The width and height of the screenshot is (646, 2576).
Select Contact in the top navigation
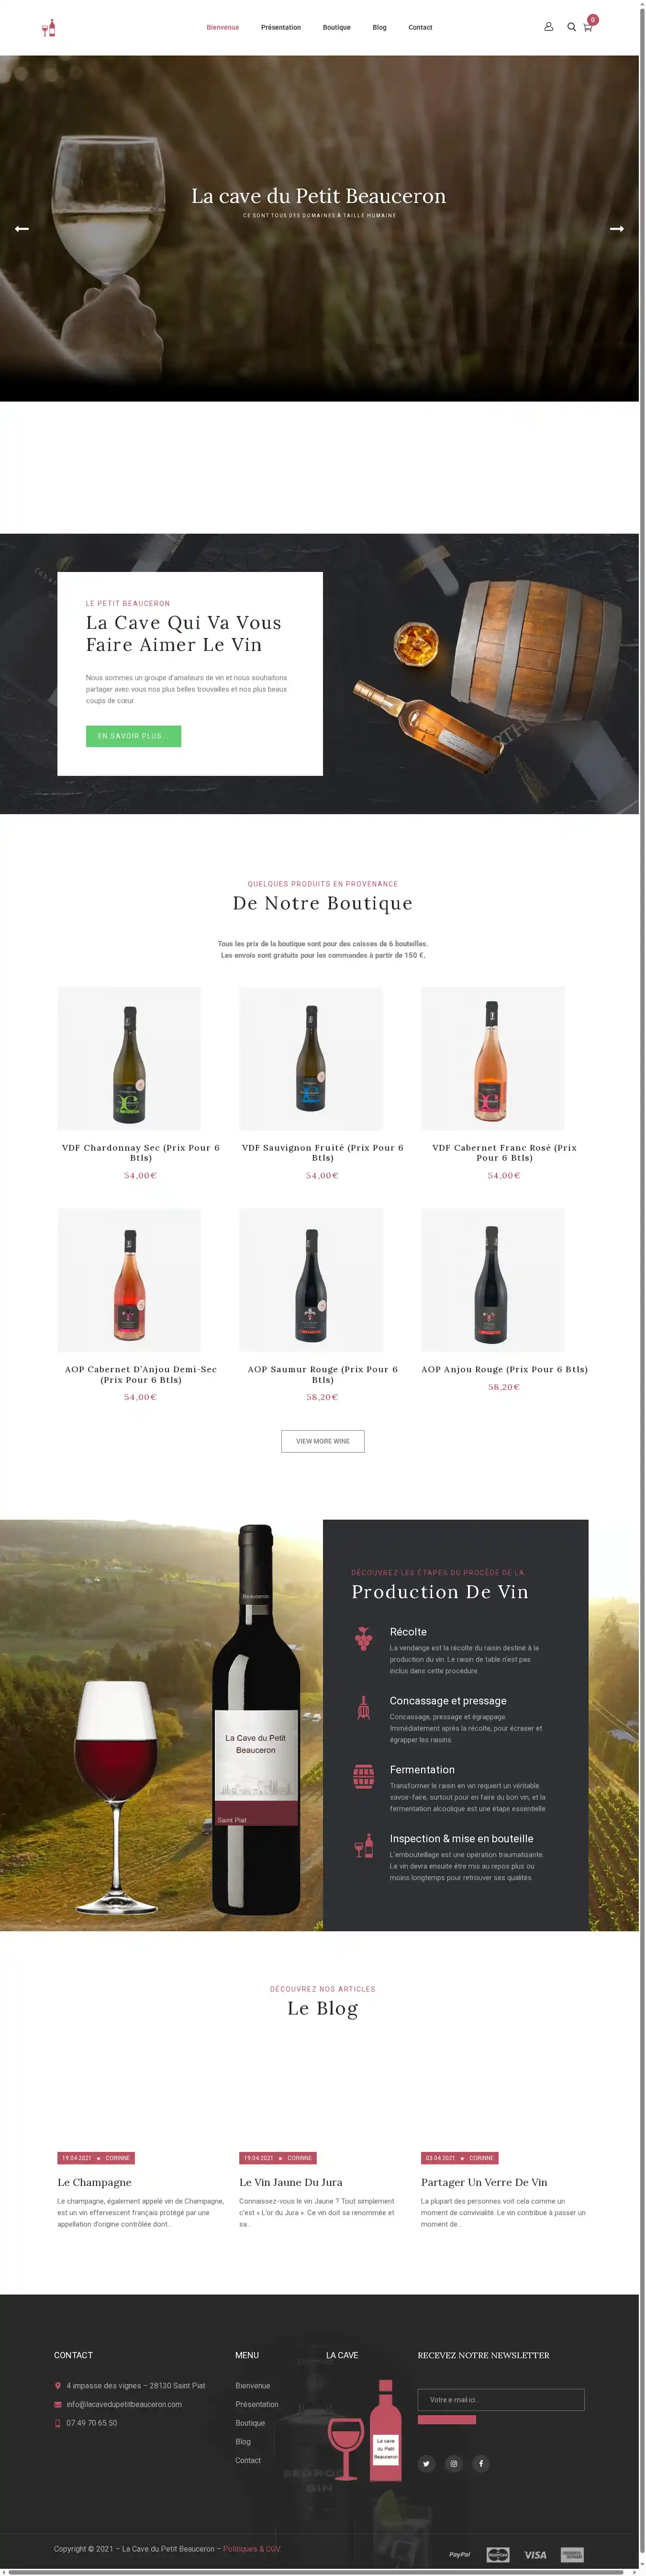click(x=420, y=27)
